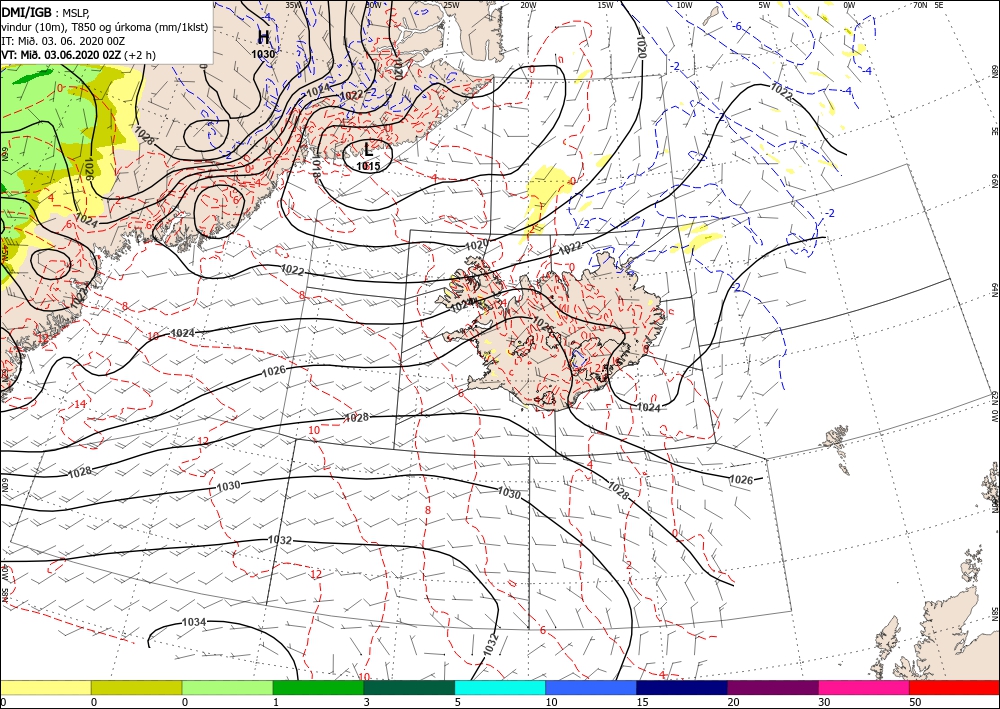This screenshot has height=709, width=1000.
Task: Click the '64N' latitude label
Action: 994,289
